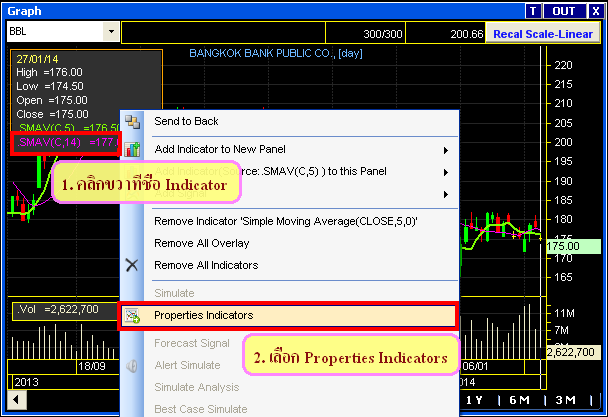Click the T button in title bar
The width and height of the screenshot is (608, 417).
[x=533, y=11]
